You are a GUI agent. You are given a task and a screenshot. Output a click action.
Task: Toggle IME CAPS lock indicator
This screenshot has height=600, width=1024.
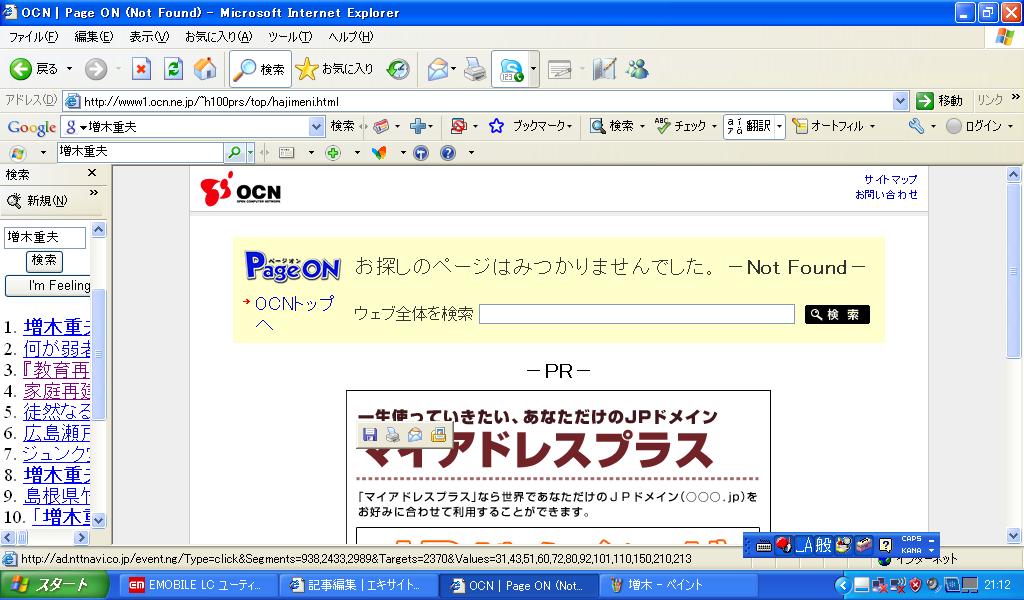click(x=912, y=539)
